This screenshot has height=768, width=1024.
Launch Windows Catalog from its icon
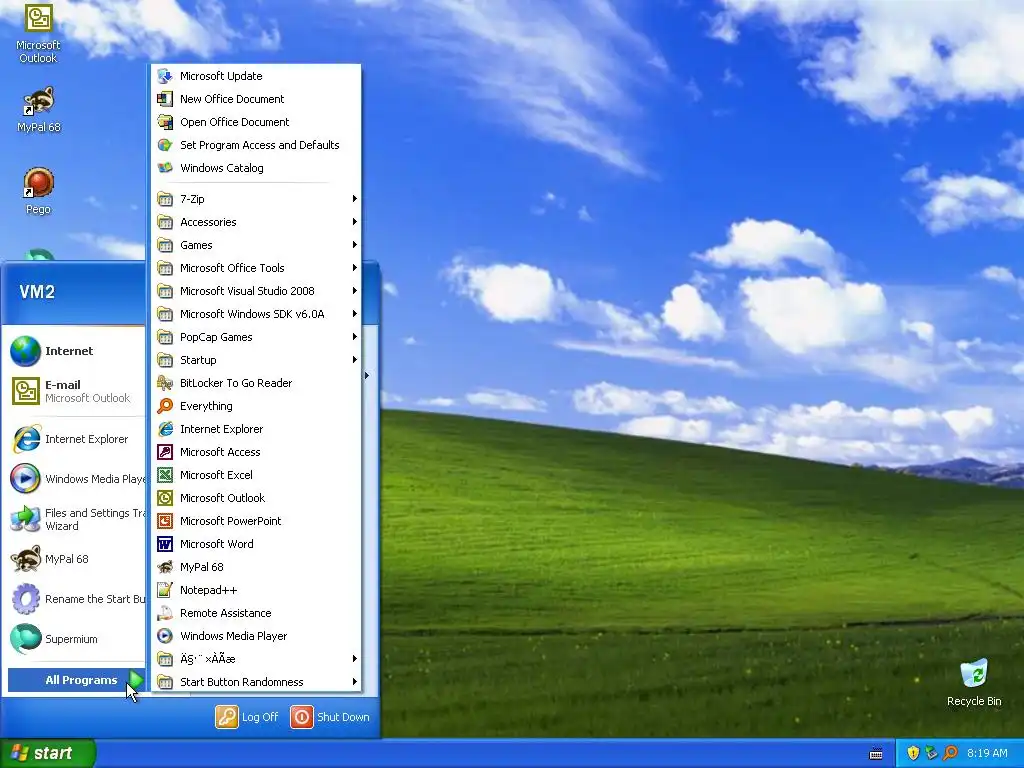click(165, 168)
